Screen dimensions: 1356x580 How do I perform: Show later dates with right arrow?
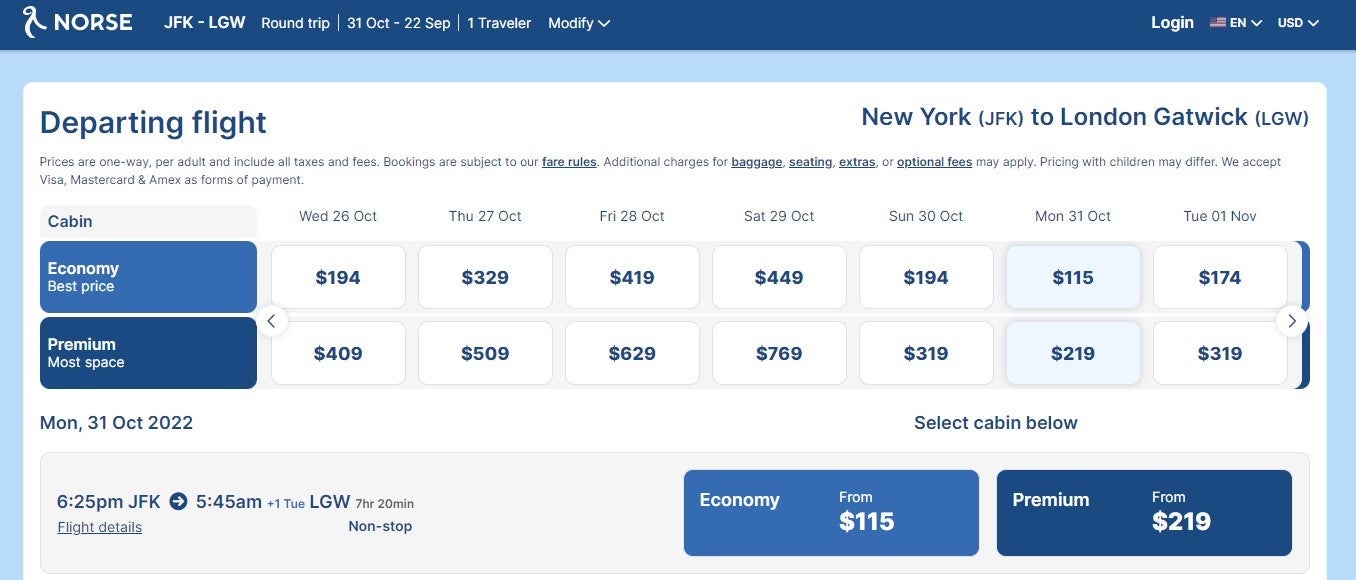1292,321
